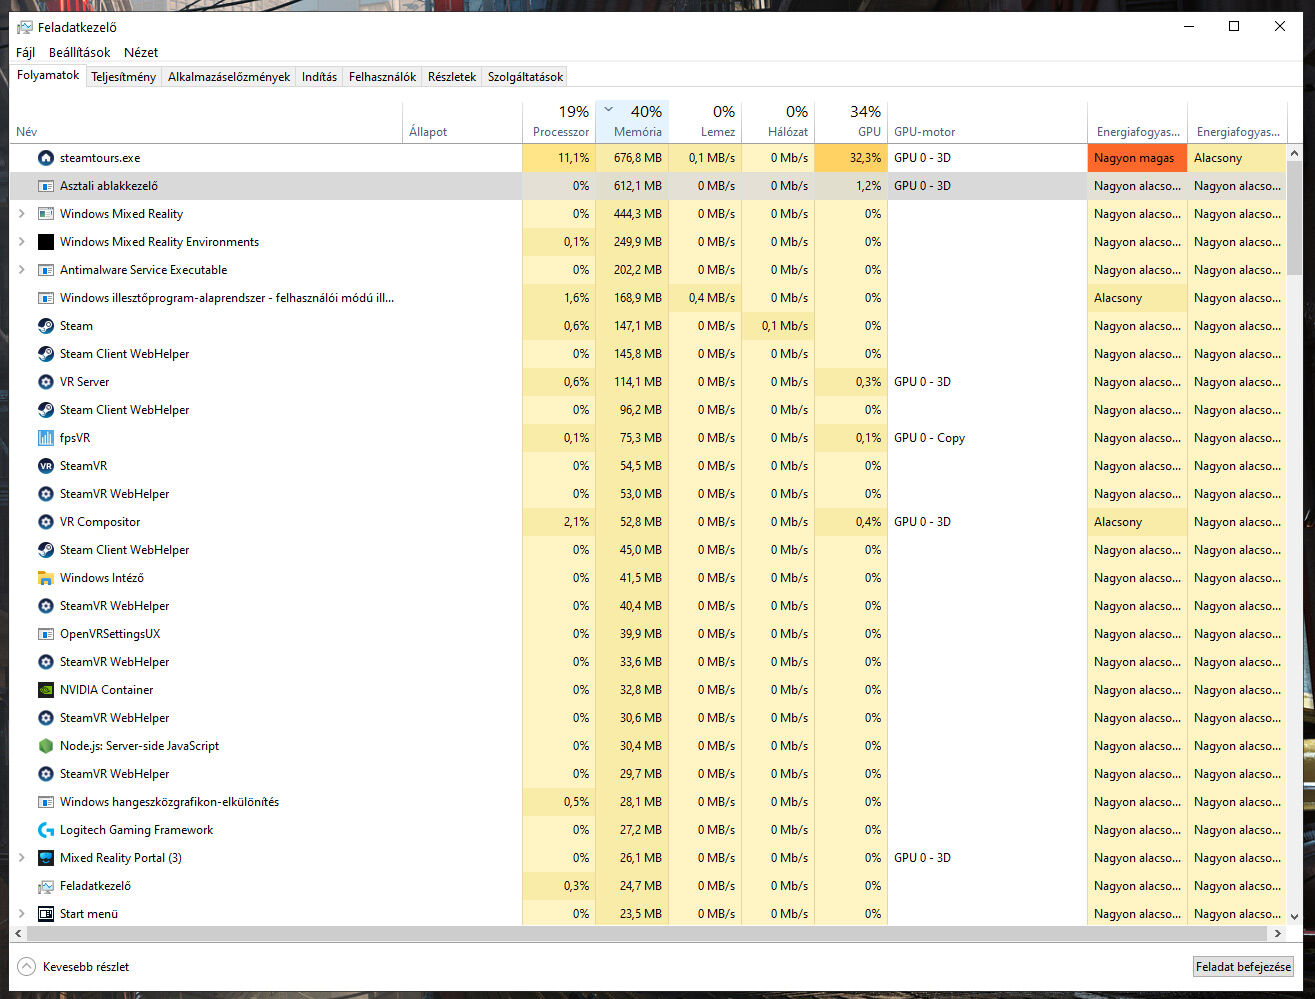Click the vertical scrollbar thumb
This screenshot has width=1315, height=999.
click(1295, 217)
